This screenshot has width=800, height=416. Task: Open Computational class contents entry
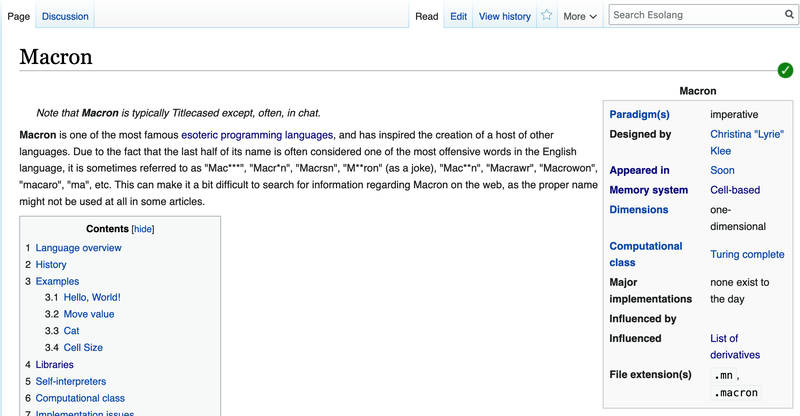80,398
